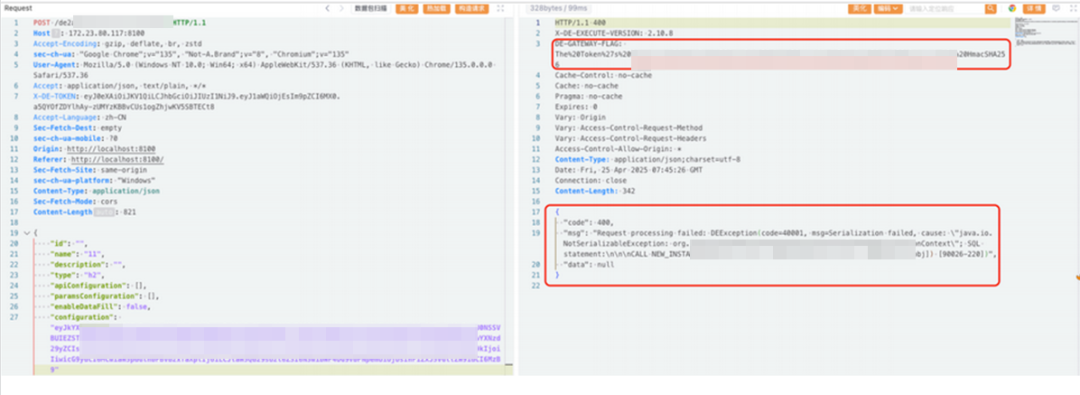Open the response in the Chrome browser icon
The height and width of the screenshot is (395, 1080).
point(1012,8)
